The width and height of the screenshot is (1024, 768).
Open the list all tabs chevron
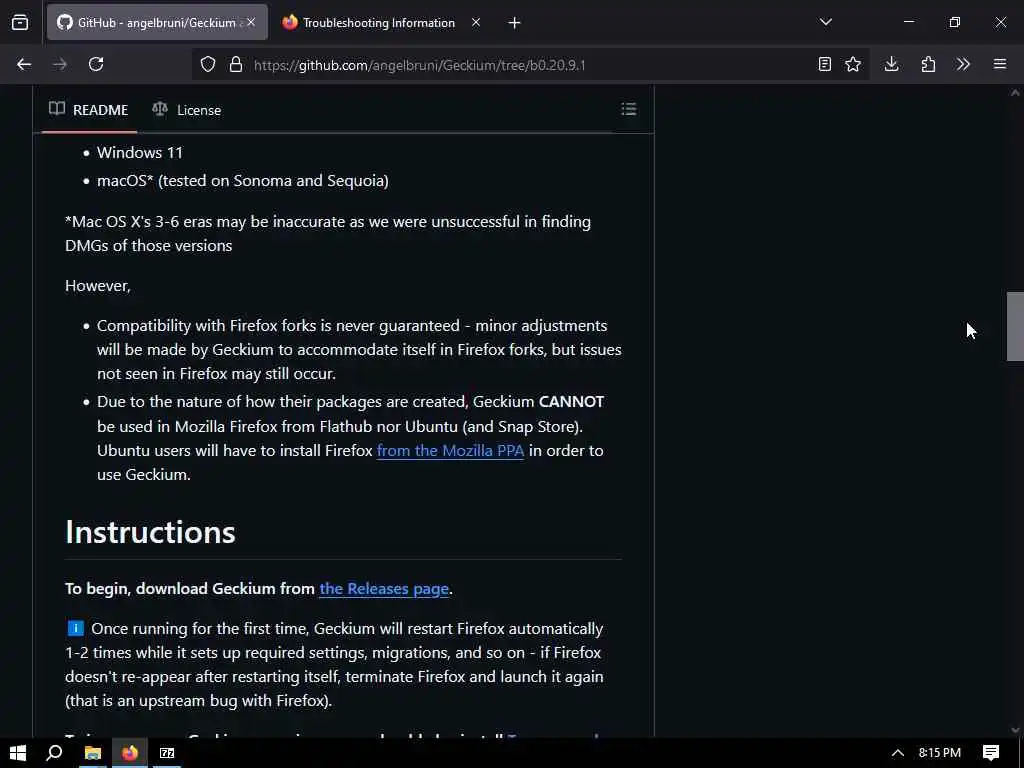click(825, 22)
